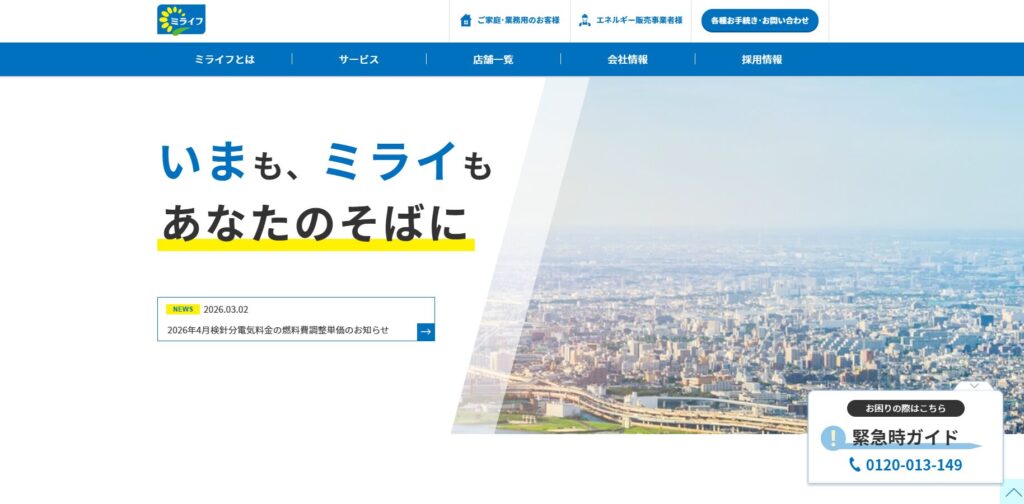Go to 店舗一覧 store list
This screenshot has width=1024, height=504.
(x=493, y=59)
